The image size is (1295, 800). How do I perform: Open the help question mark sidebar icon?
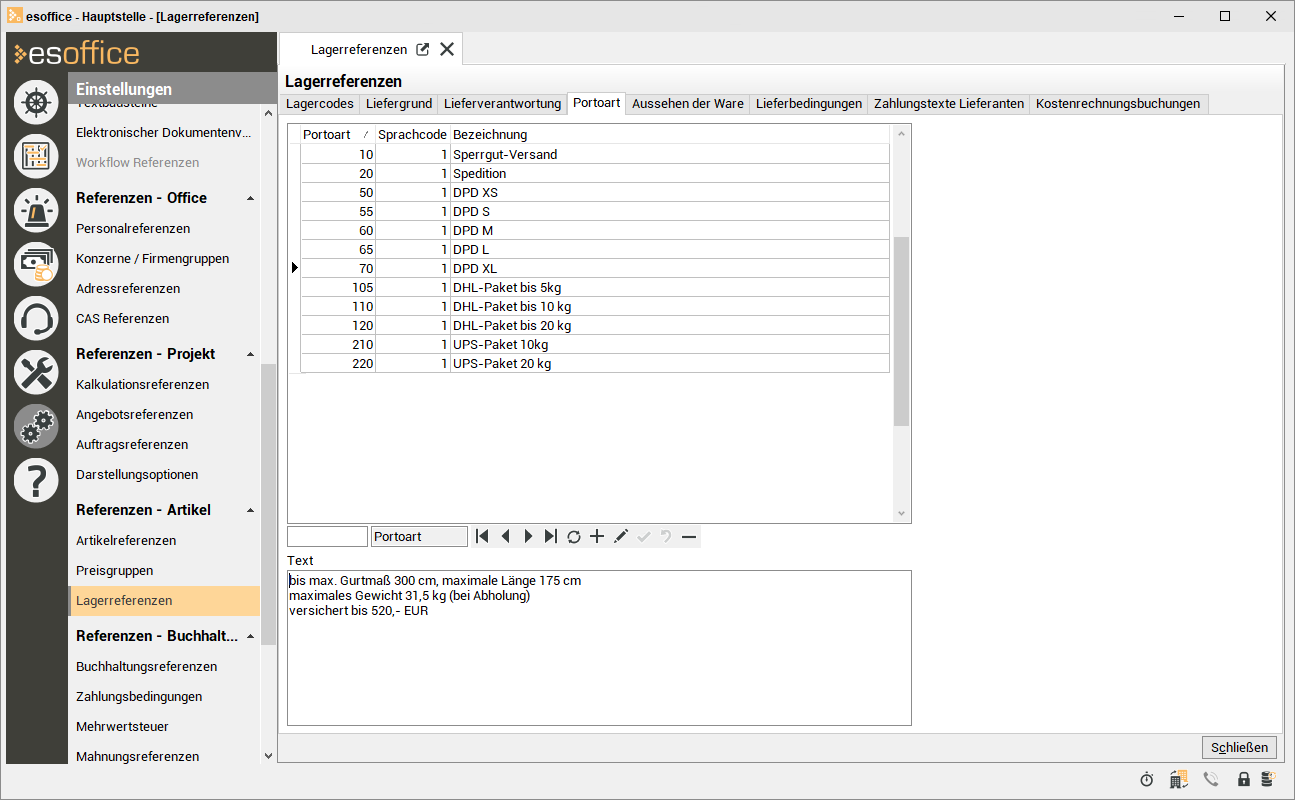pos(37,480)
